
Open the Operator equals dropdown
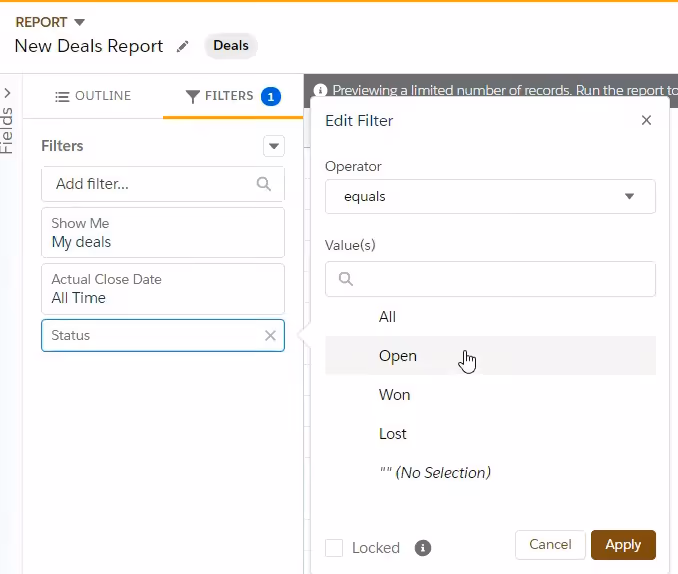[490, 196]
